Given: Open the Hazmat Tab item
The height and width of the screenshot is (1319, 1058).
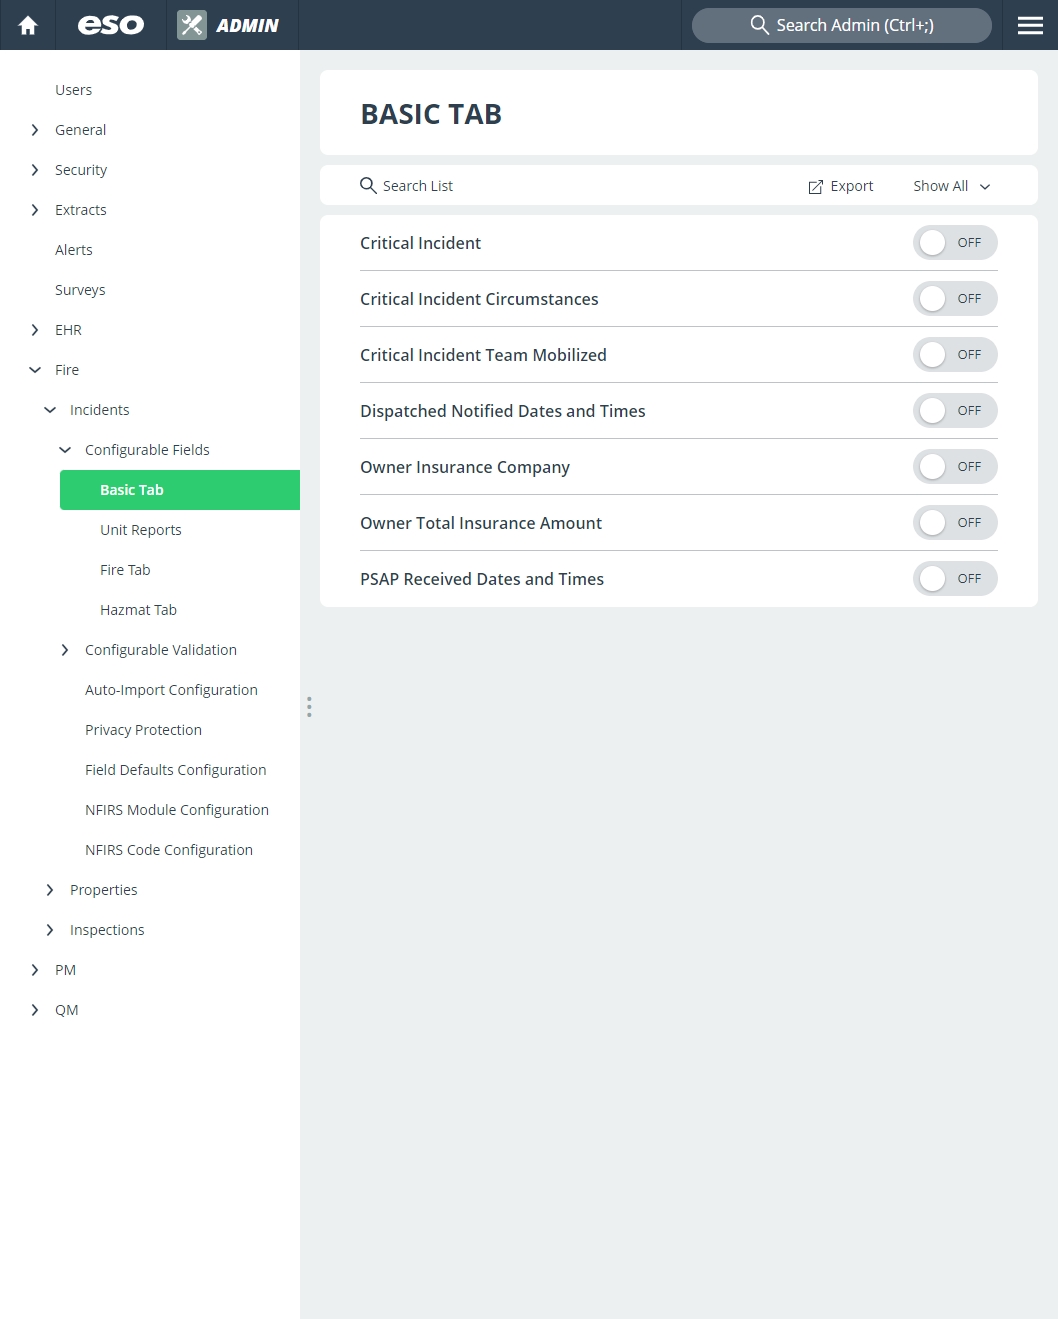Looking at the screenshot, I should point(138,610).
